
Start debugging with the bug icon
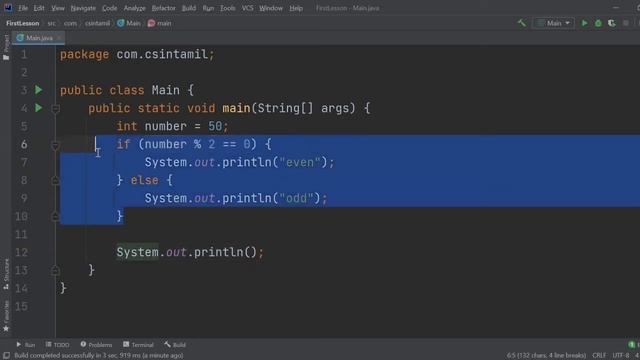(598, 23)
